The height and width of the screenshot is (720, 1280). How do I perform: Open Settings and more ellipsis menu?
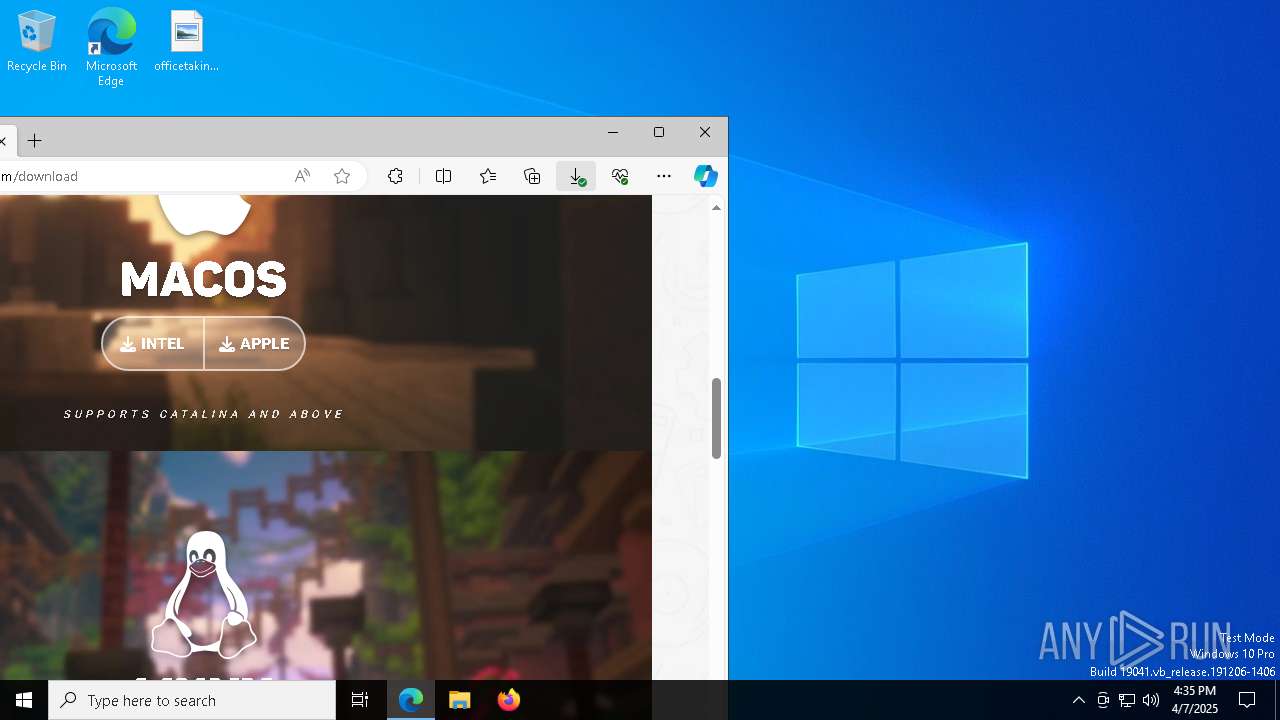(664, 176)
